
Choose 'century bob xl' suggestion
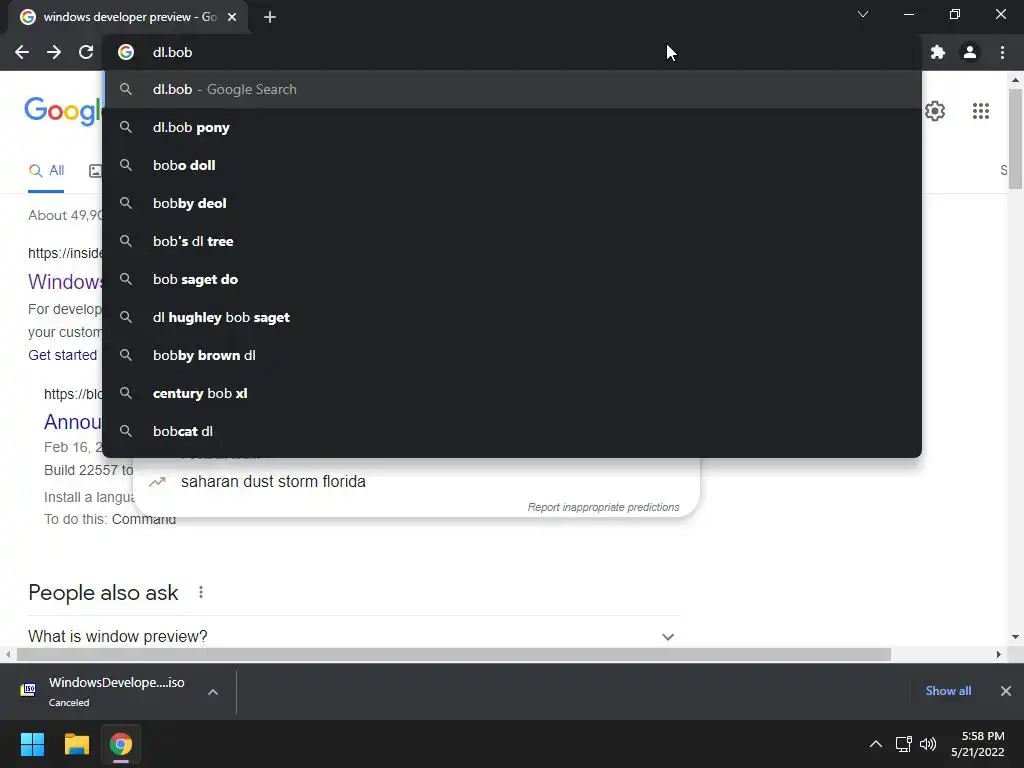click(512, 393)
